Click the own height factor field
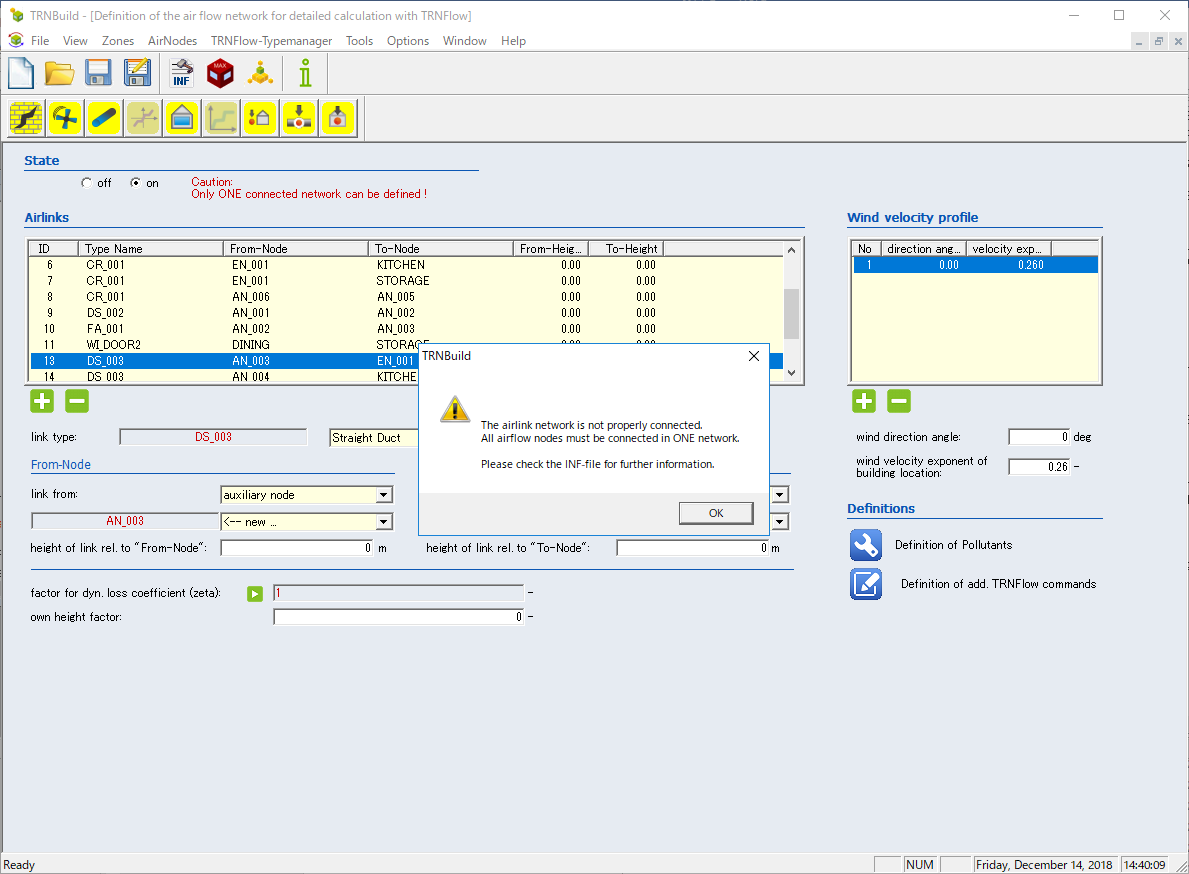Viewport: 1189px width, 874px height. click(x=399, y=617)
